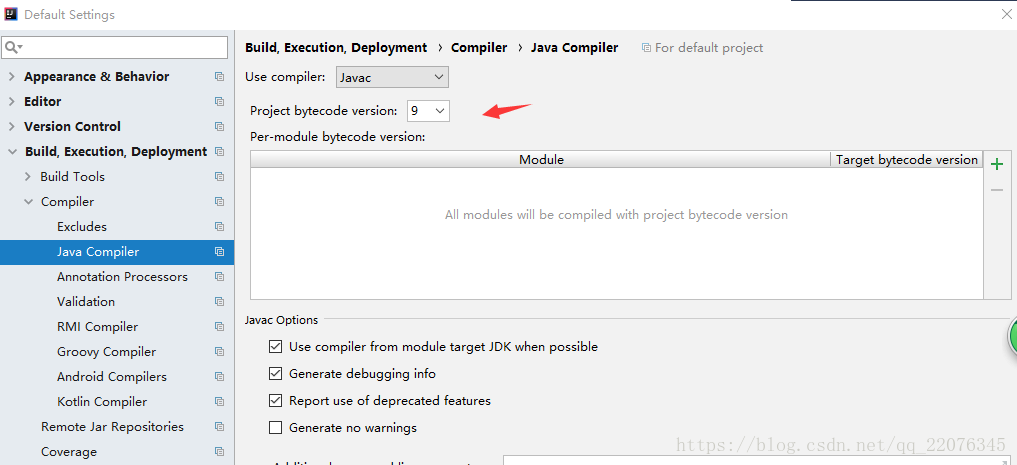Click the Module column header

click(x=541, y=160)
